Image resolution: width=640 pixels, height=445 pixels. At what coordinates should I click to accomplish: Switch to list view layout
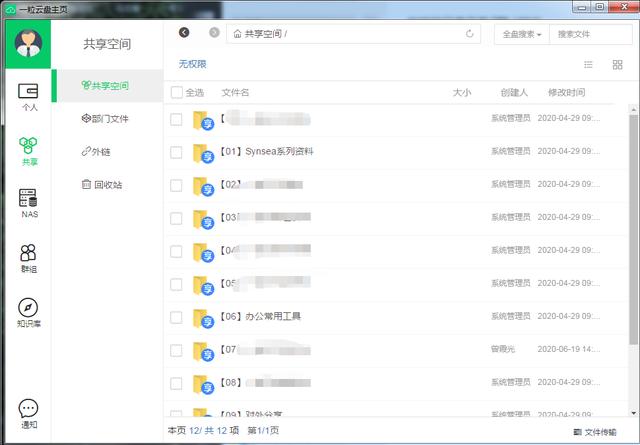click(588, 65)
